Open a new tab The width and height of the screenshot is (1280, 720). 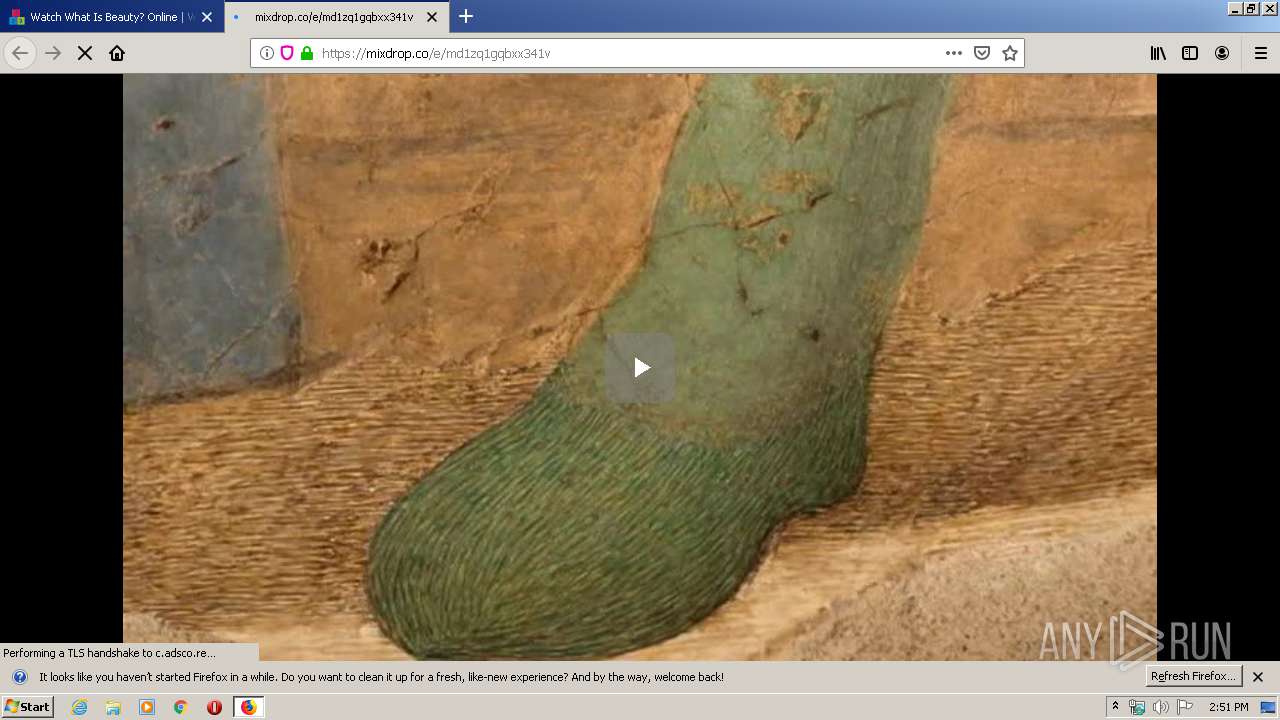coord(466,17)
